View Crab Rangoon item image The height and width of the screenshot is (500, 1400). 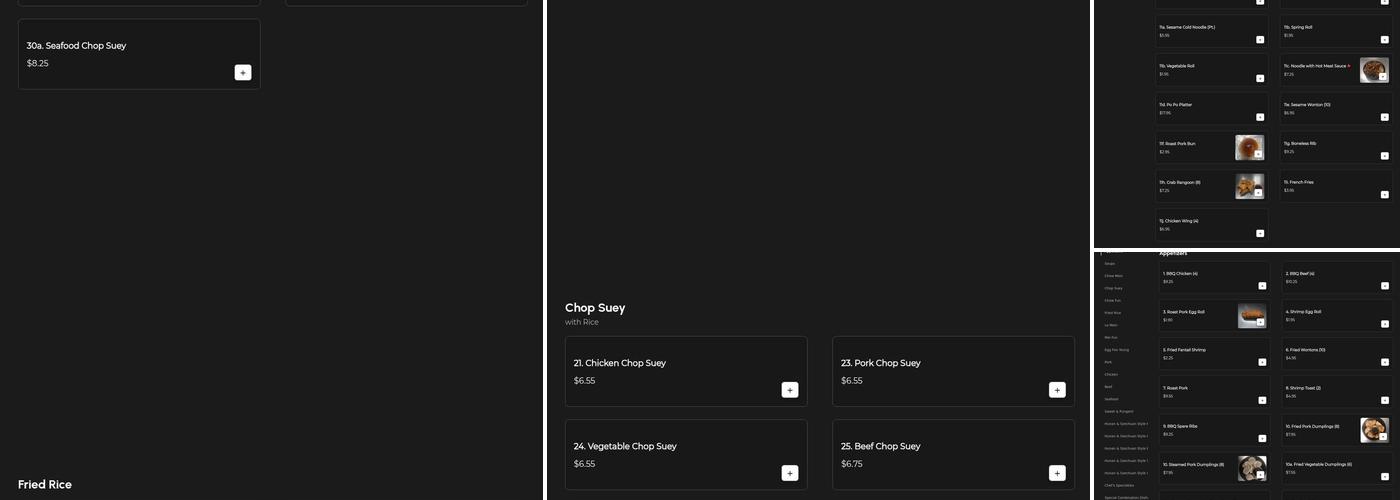(x=1249, y=186)
